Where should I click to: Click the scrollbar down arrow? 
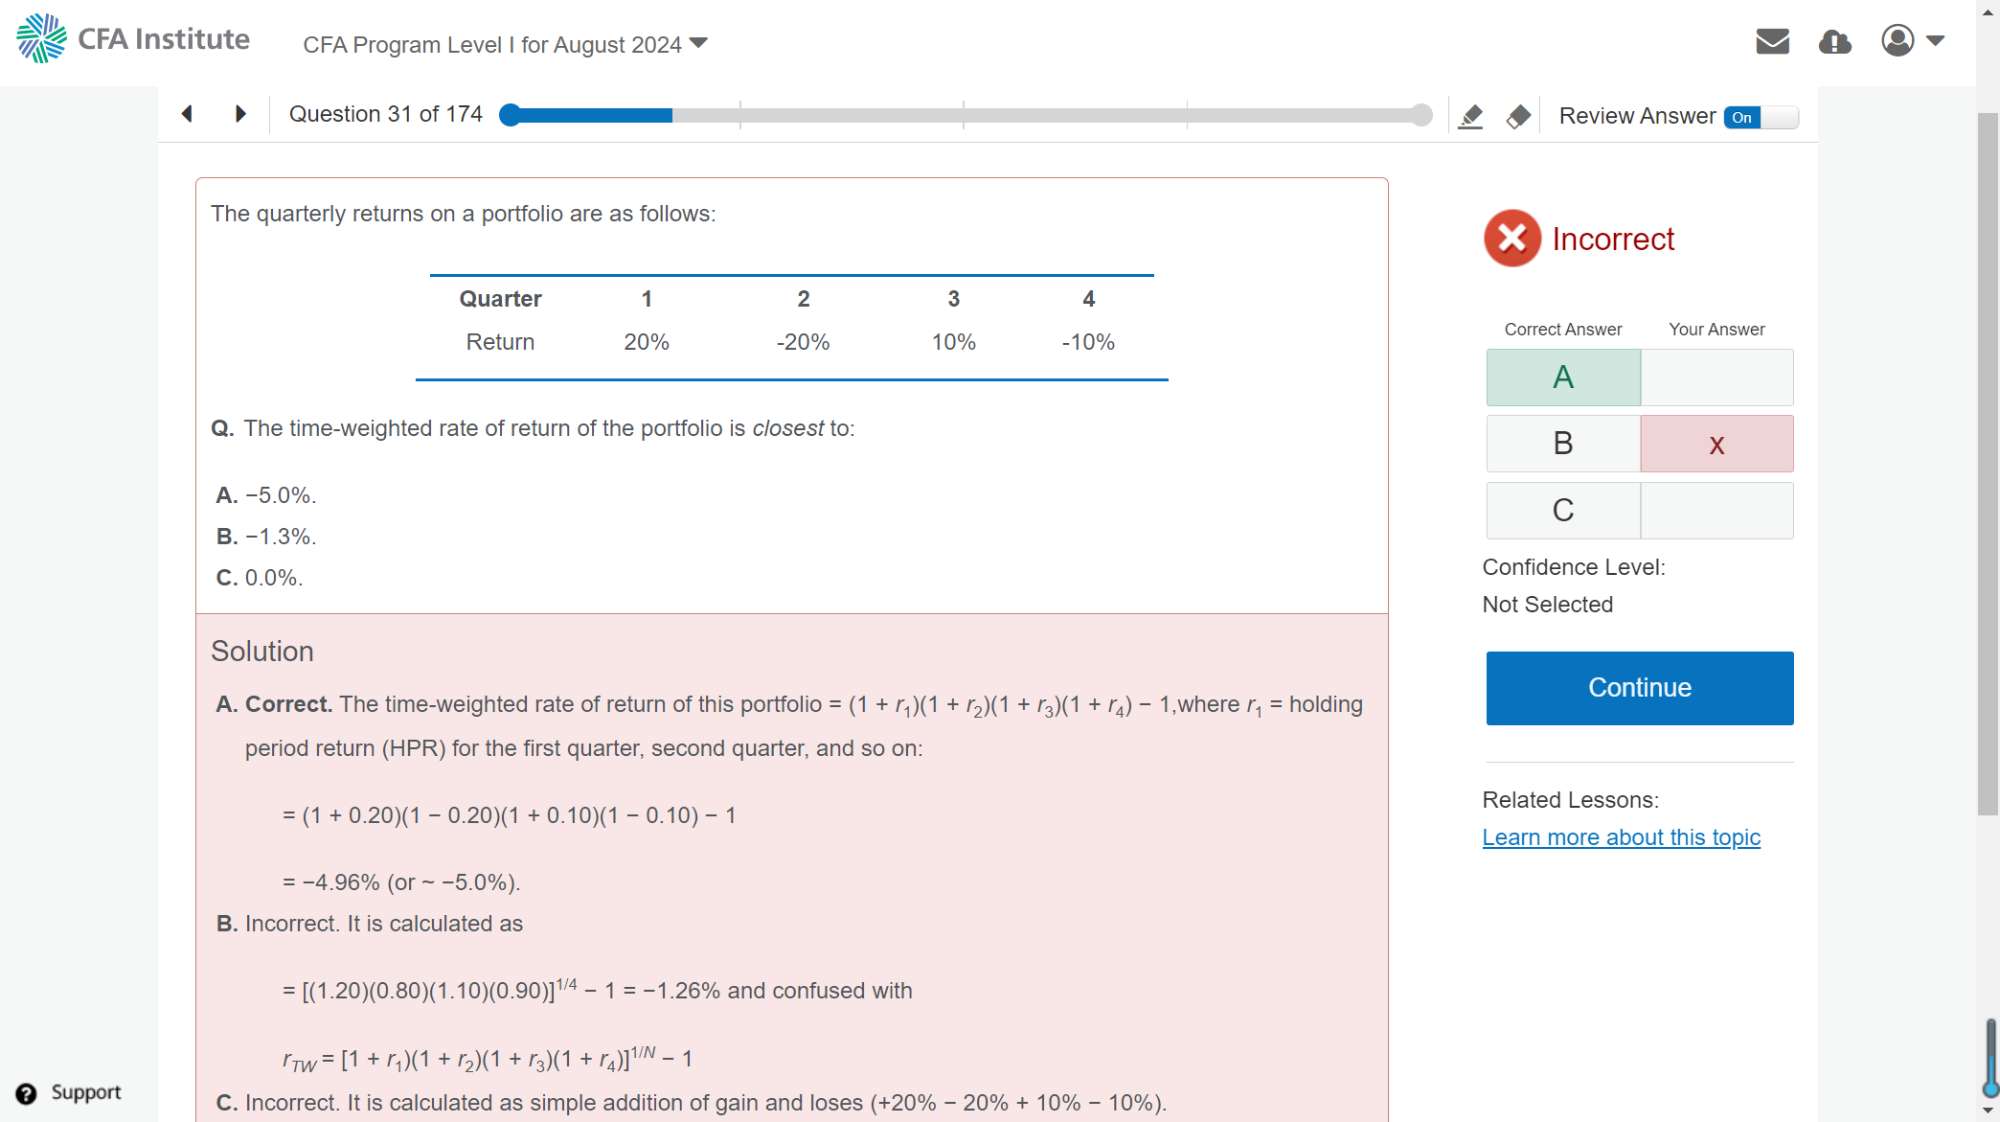pos(1987,1110)
